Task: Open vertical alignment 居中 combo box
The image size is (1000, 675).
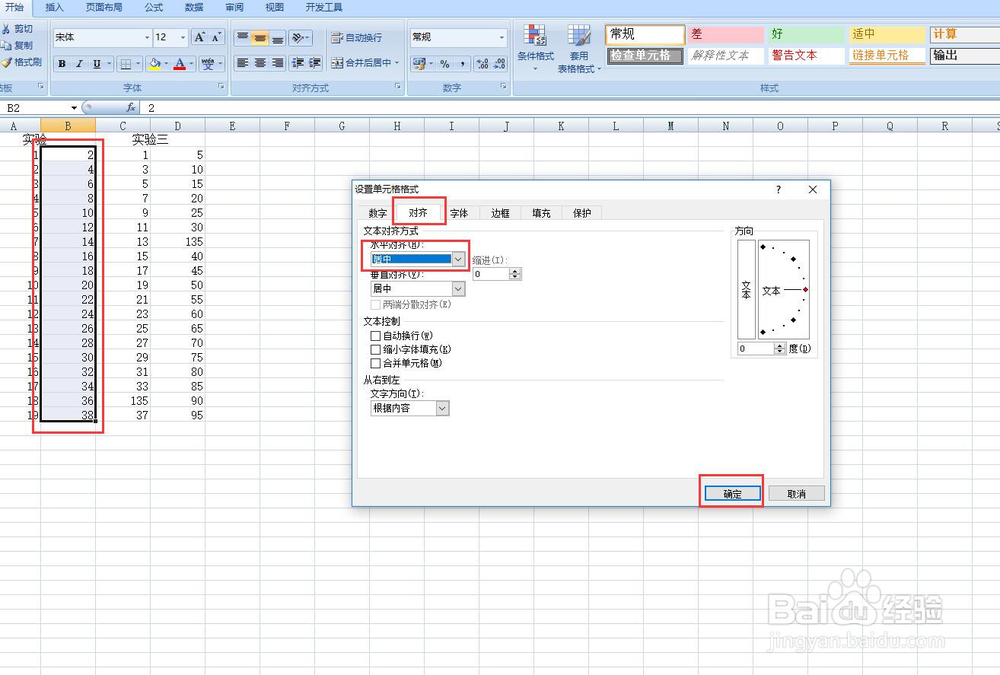Action: click(x=418, y=288)
